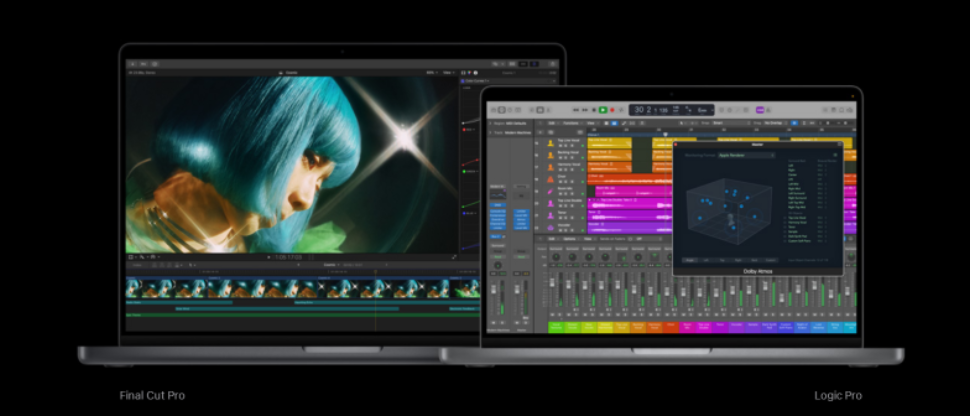Expand the Track Modern Machines disclosure triangle
This screenshot has width=970, height=416.
(491, 132)
